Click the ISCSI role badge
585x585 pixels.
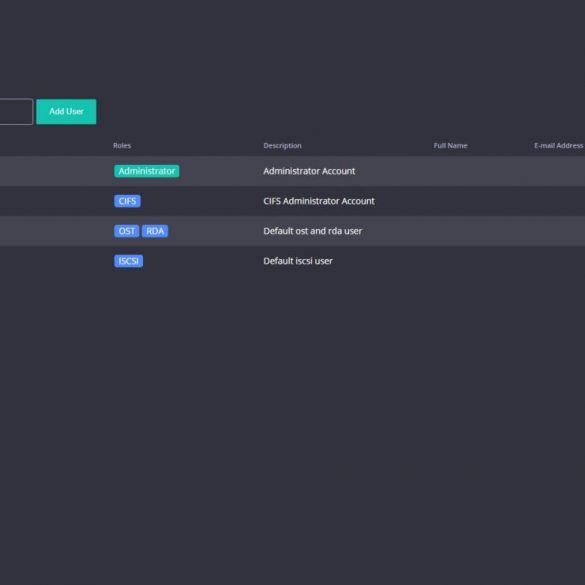(128, 261)
